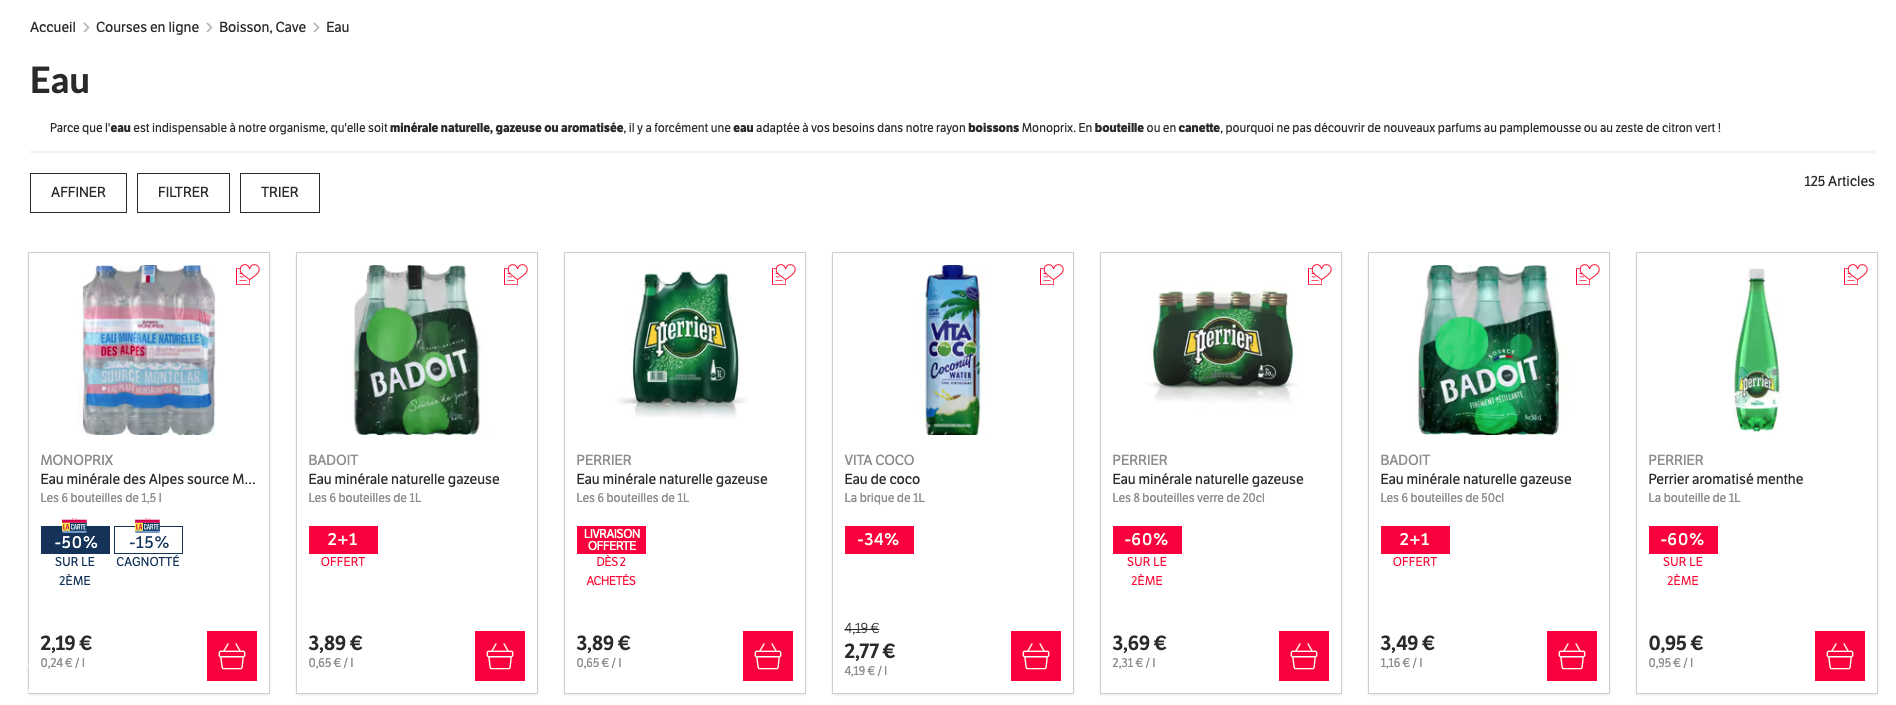This screenshot has width=1896, height=705.
Task: Add Monoprix Alpes water to basket
Action: click(232, 656)
